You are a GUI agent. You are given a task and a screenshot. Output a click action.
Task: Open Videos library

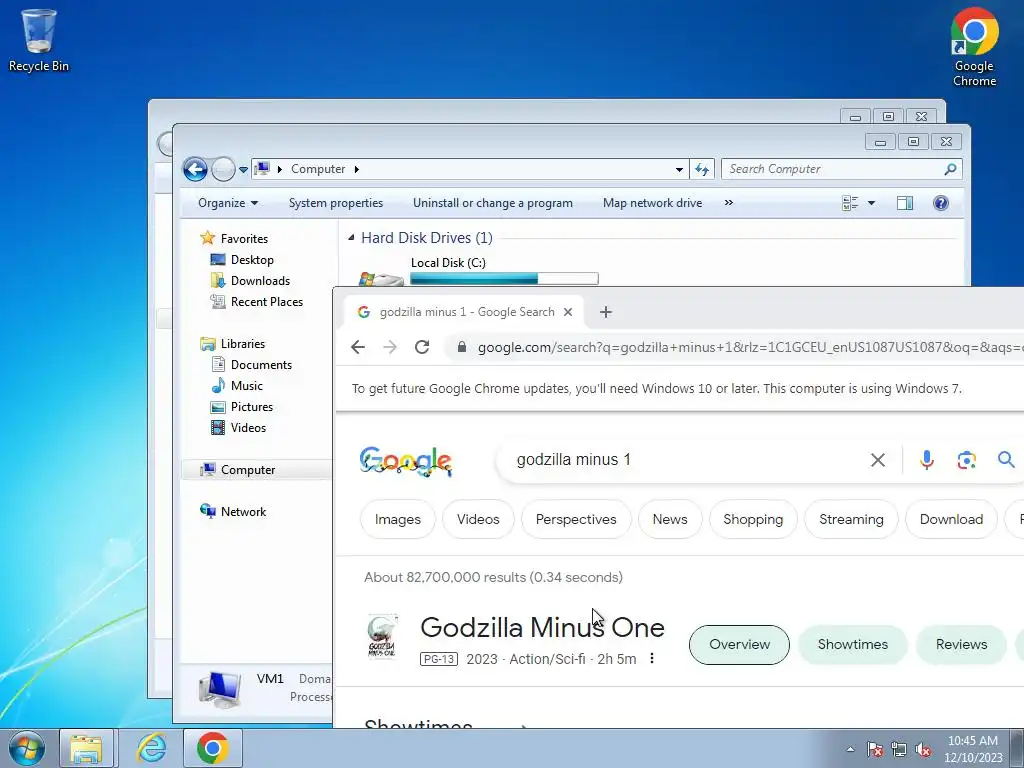coord(248,428)
